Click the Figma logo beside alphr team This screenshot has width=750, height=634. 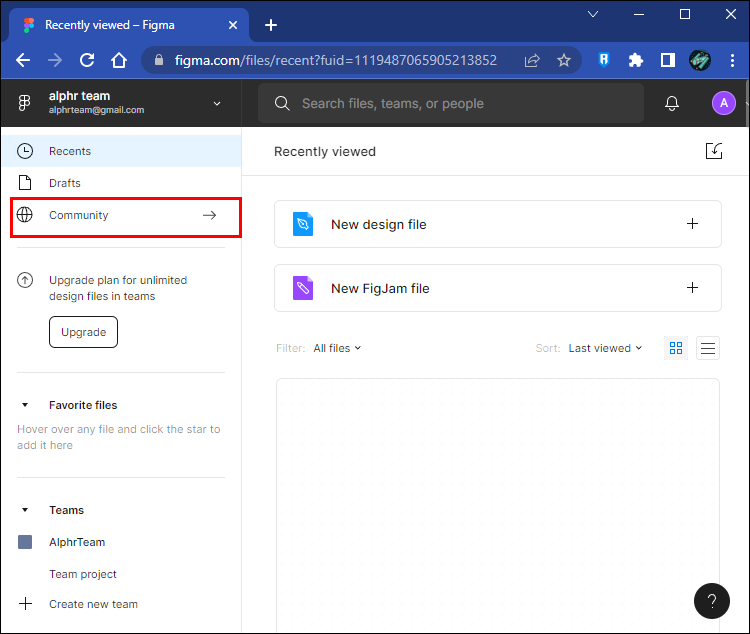(x=24, y=103)
